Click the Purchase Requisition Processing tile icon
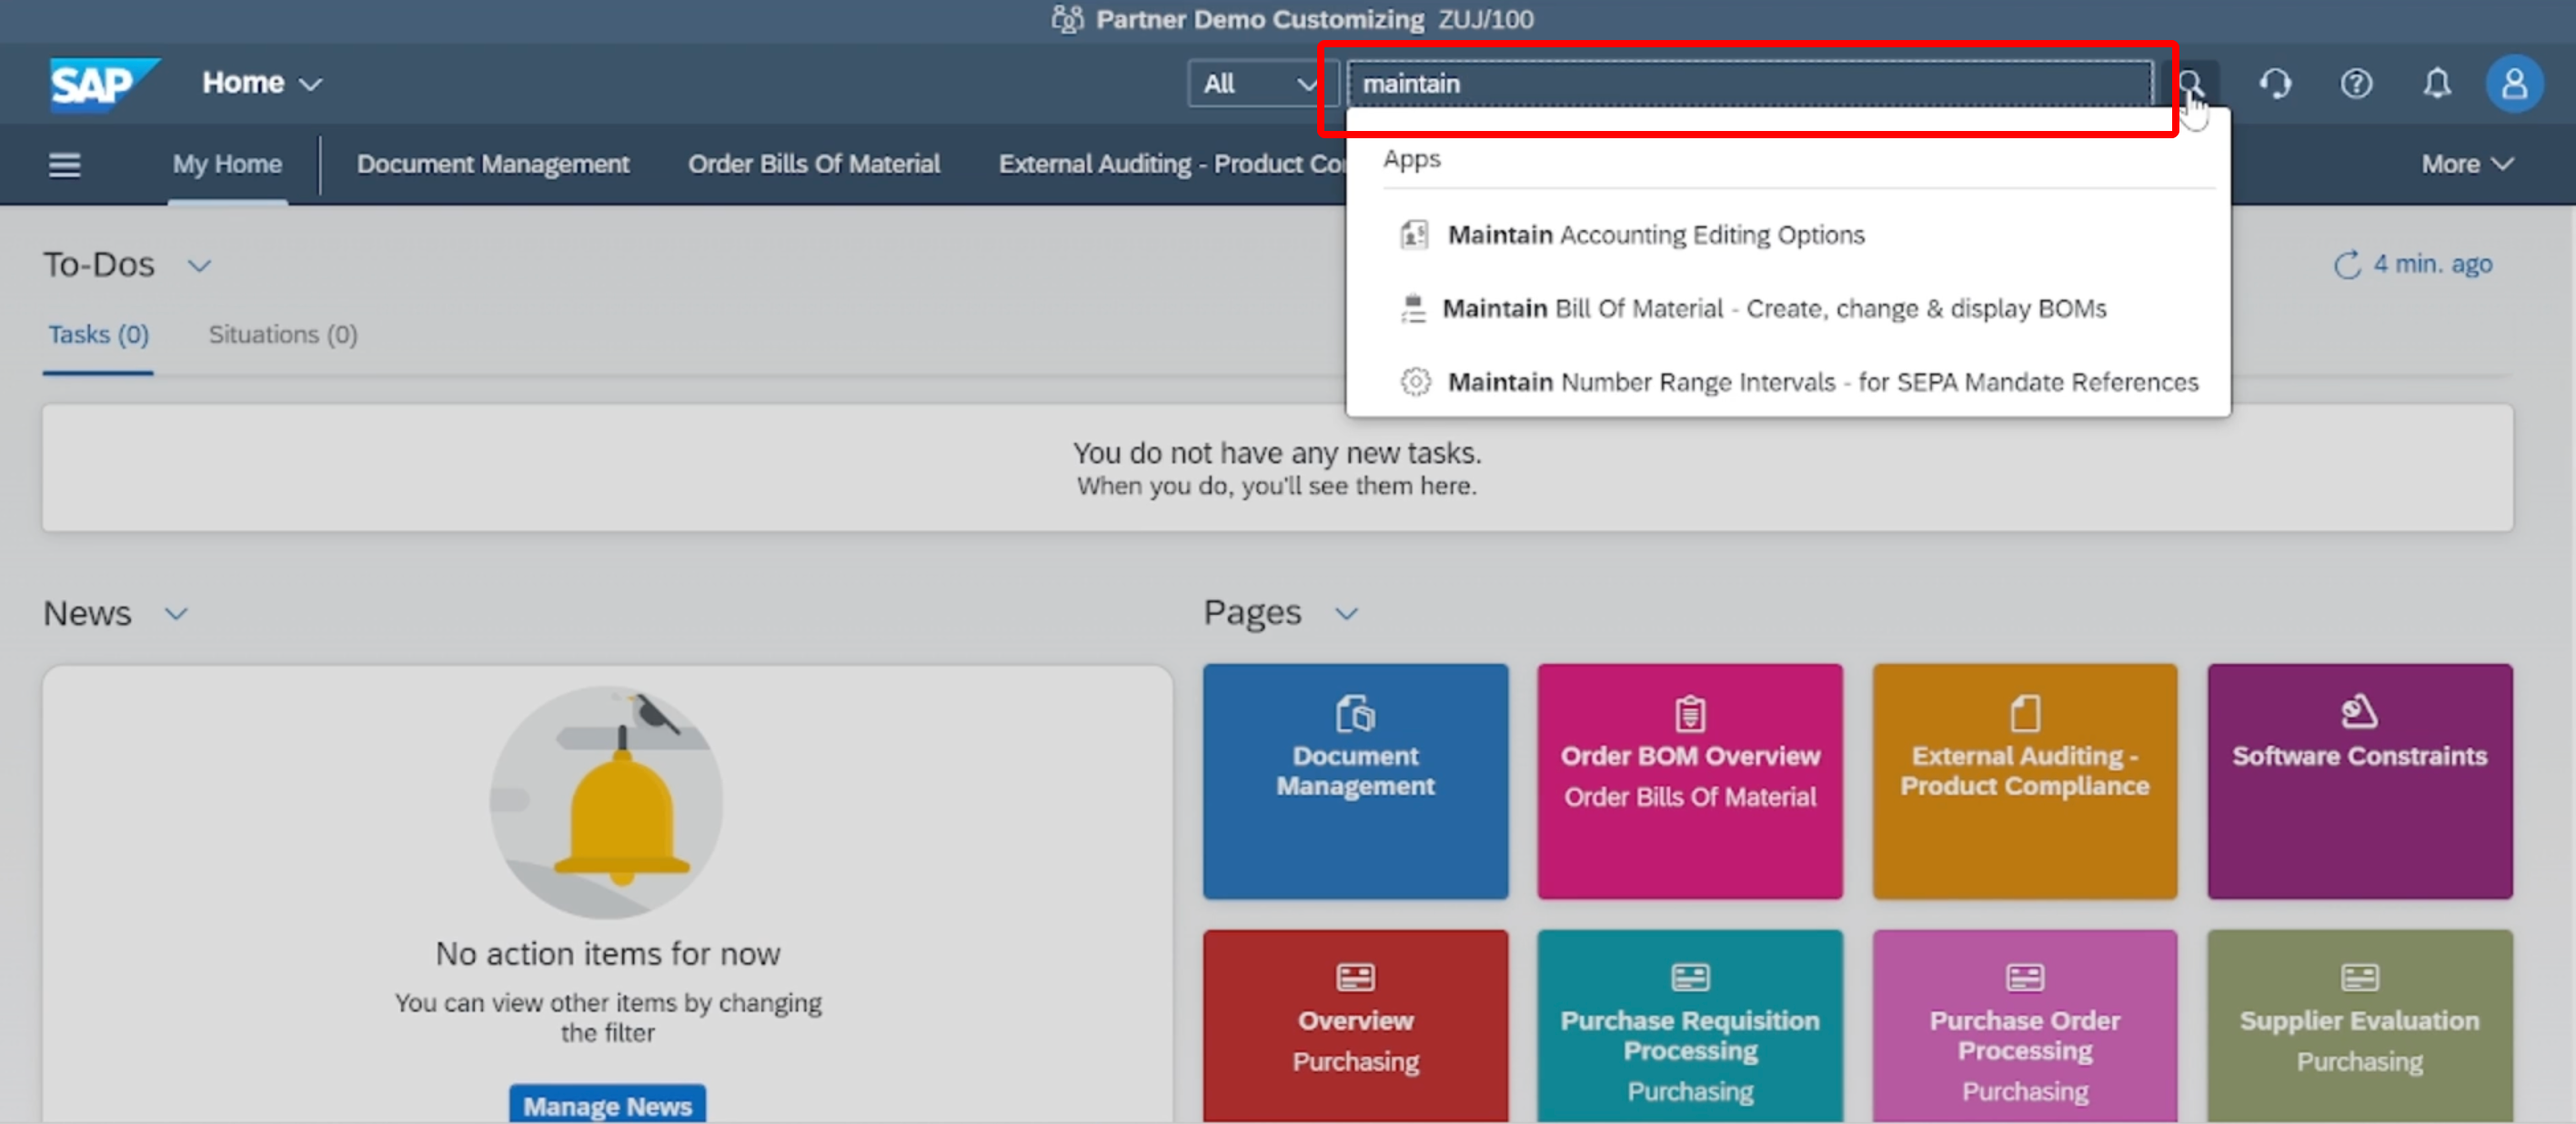This screenshot has height=1124, width=2576. click(1690, 977)
